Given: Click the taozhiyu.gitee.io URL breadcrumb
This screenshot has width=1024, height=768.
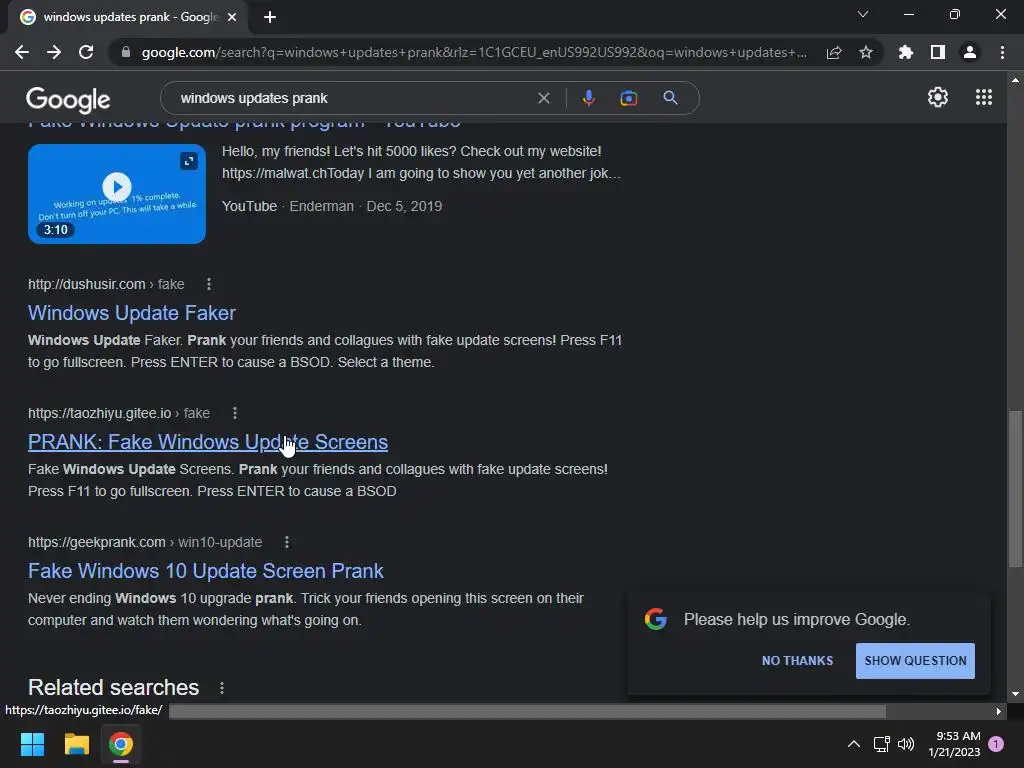Looking at the screenshot, I should (119, 413).
